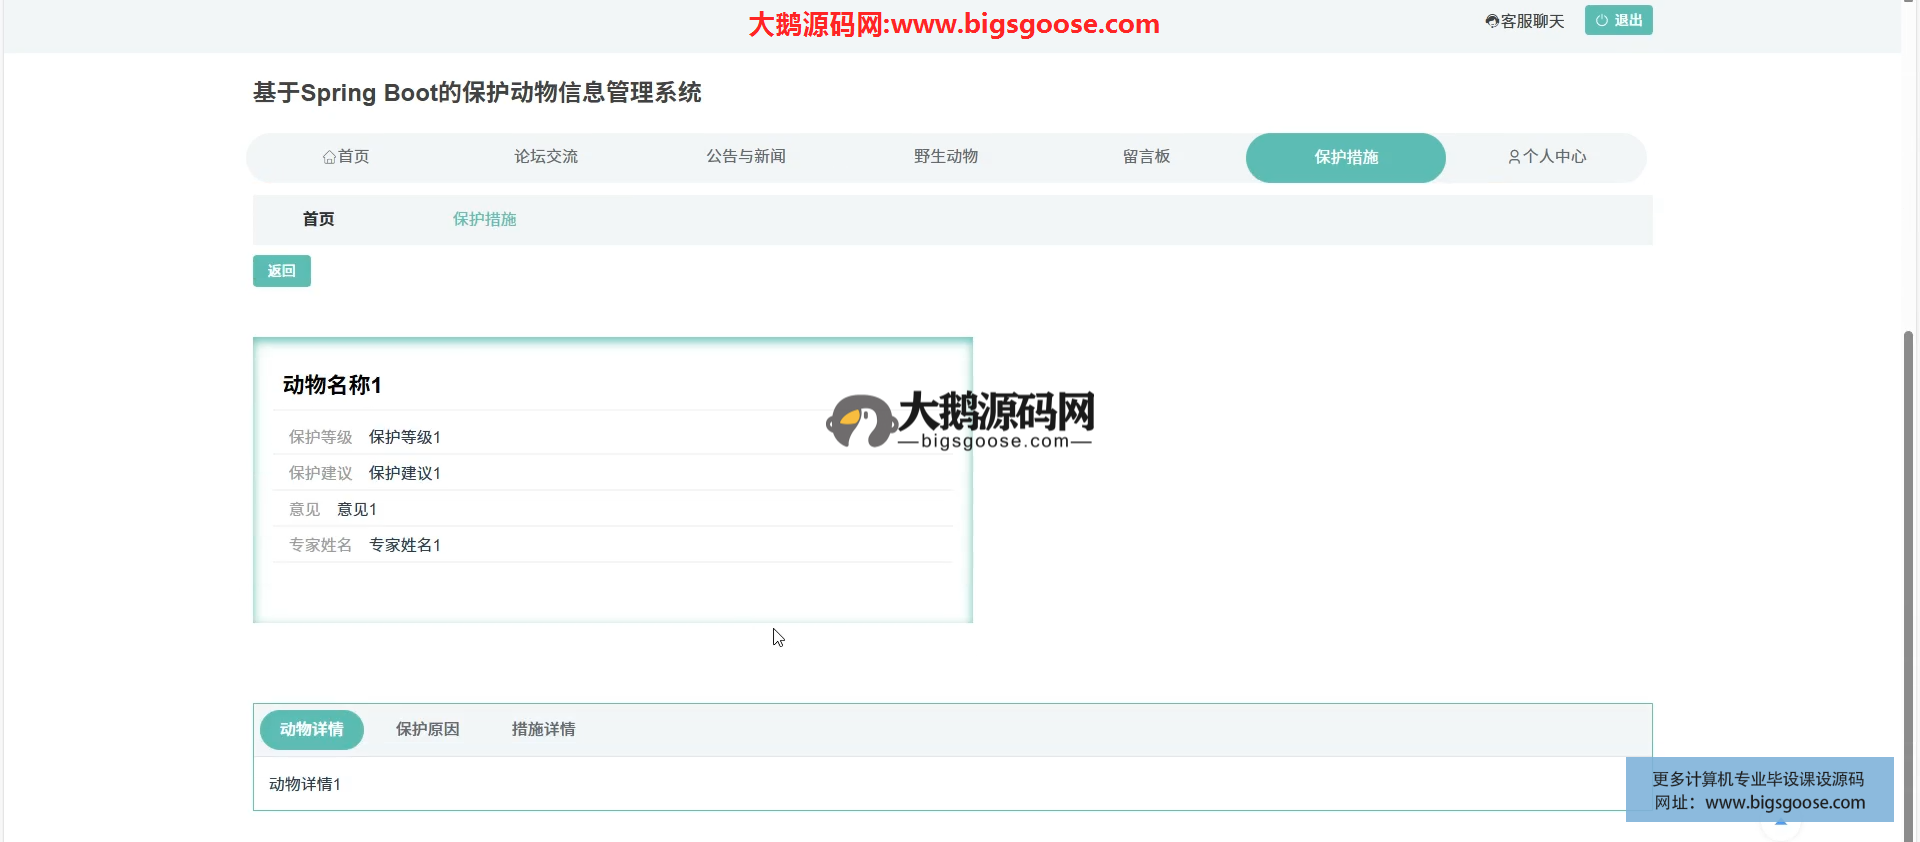Select the highlighted 保护措施 navigation pill

pyautogui.click(x=1346, y=158)
